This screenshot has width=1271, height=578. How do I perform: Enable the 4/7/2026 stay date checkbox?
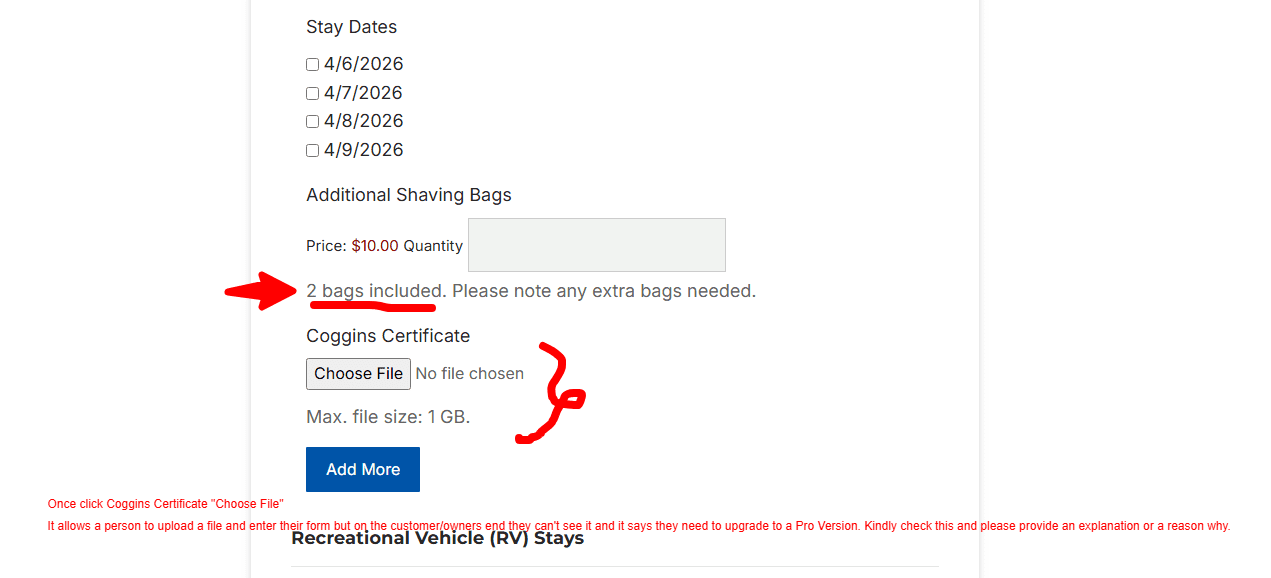(312, 94)
